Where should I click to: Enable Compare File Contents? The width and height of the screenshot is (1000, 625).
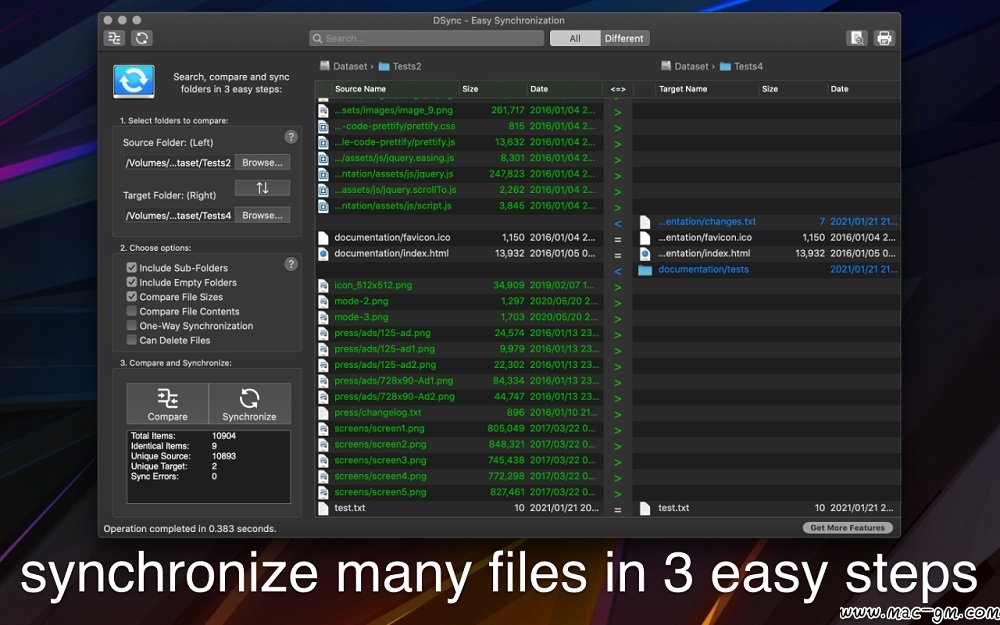132,312
